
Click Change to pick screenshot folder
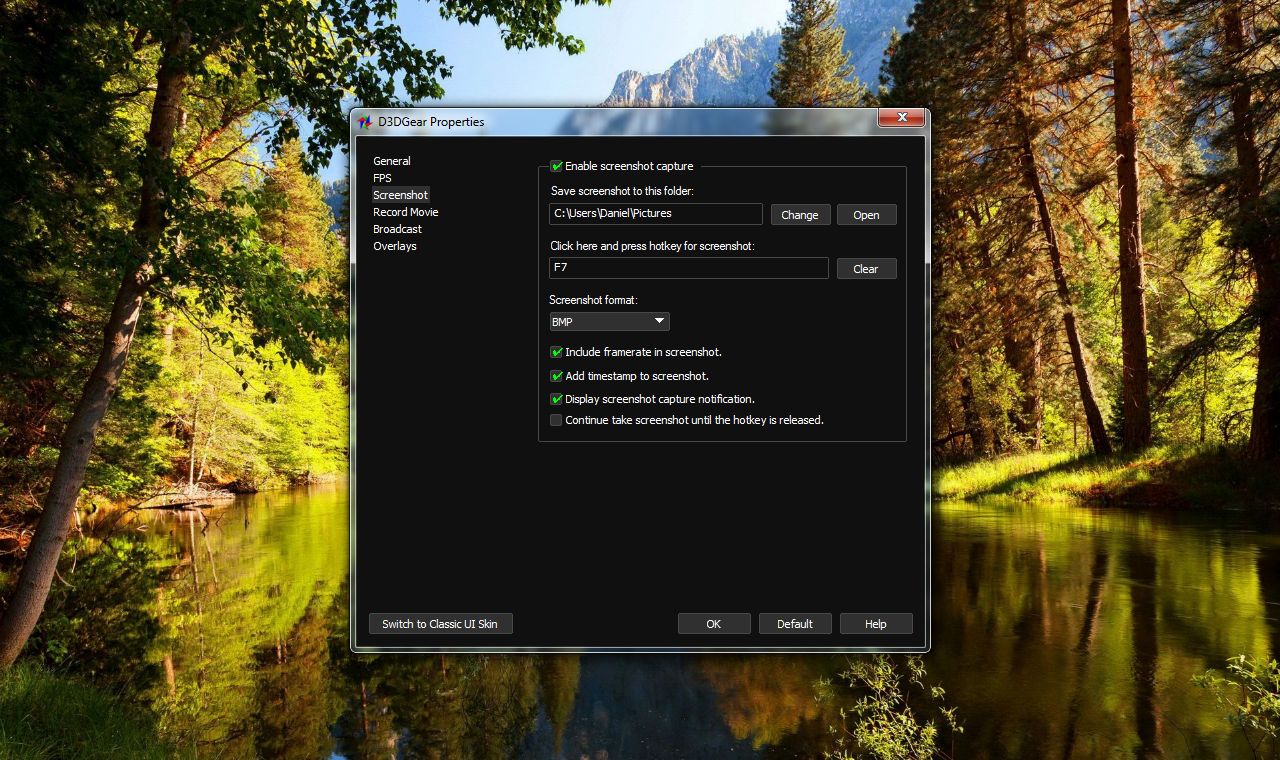(x=800, y=215)
